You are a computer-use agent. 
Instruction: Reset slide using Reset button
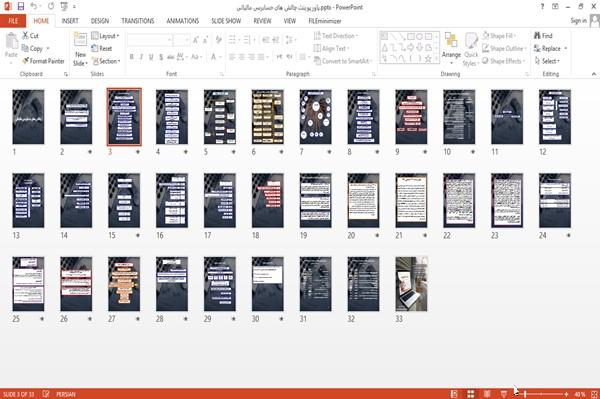102,48
